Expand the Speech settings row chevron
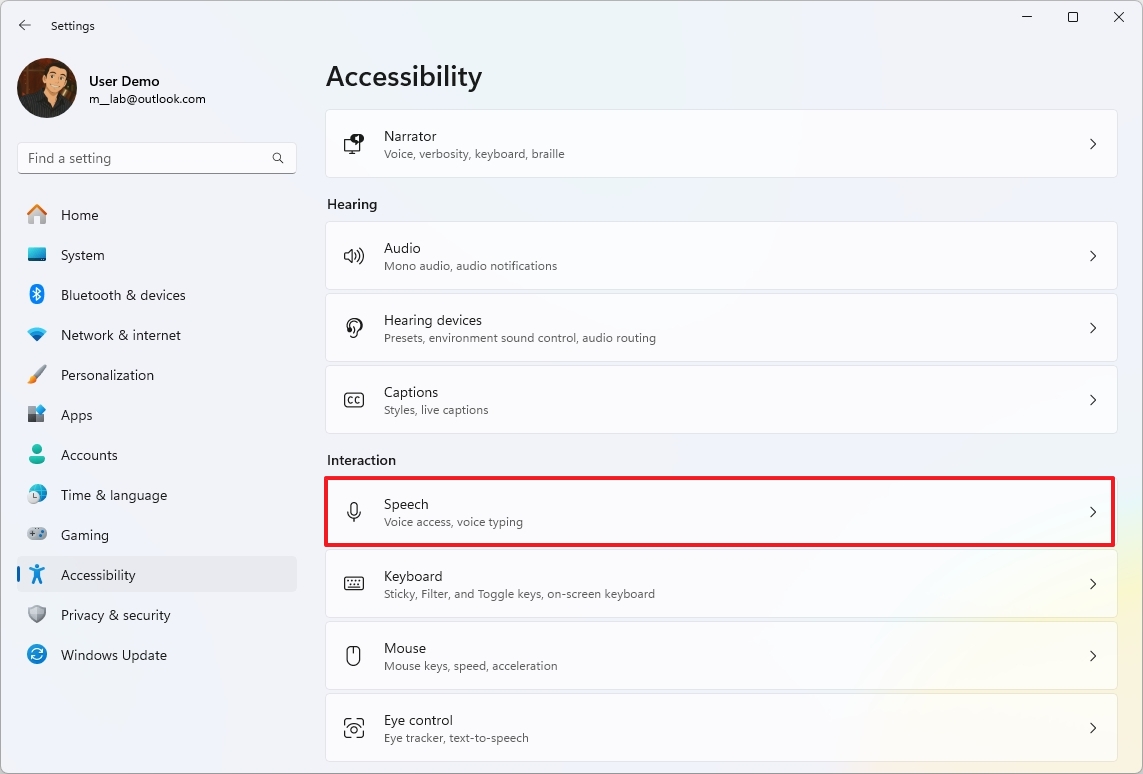 (x=1093, y=511)
